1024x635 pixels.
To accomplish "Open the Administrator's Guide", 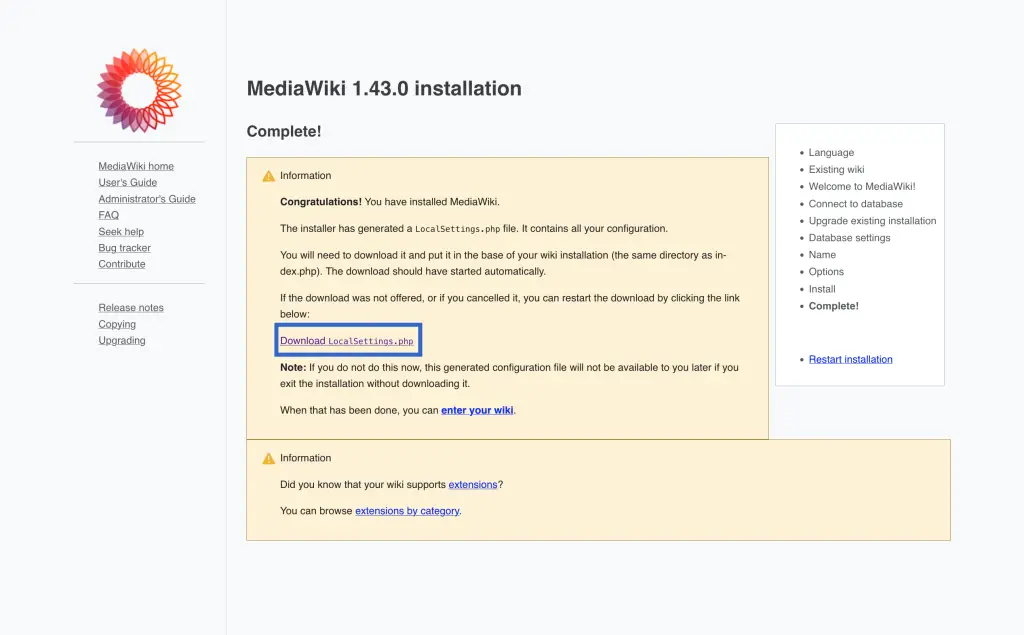I will [x=147, y=198].
